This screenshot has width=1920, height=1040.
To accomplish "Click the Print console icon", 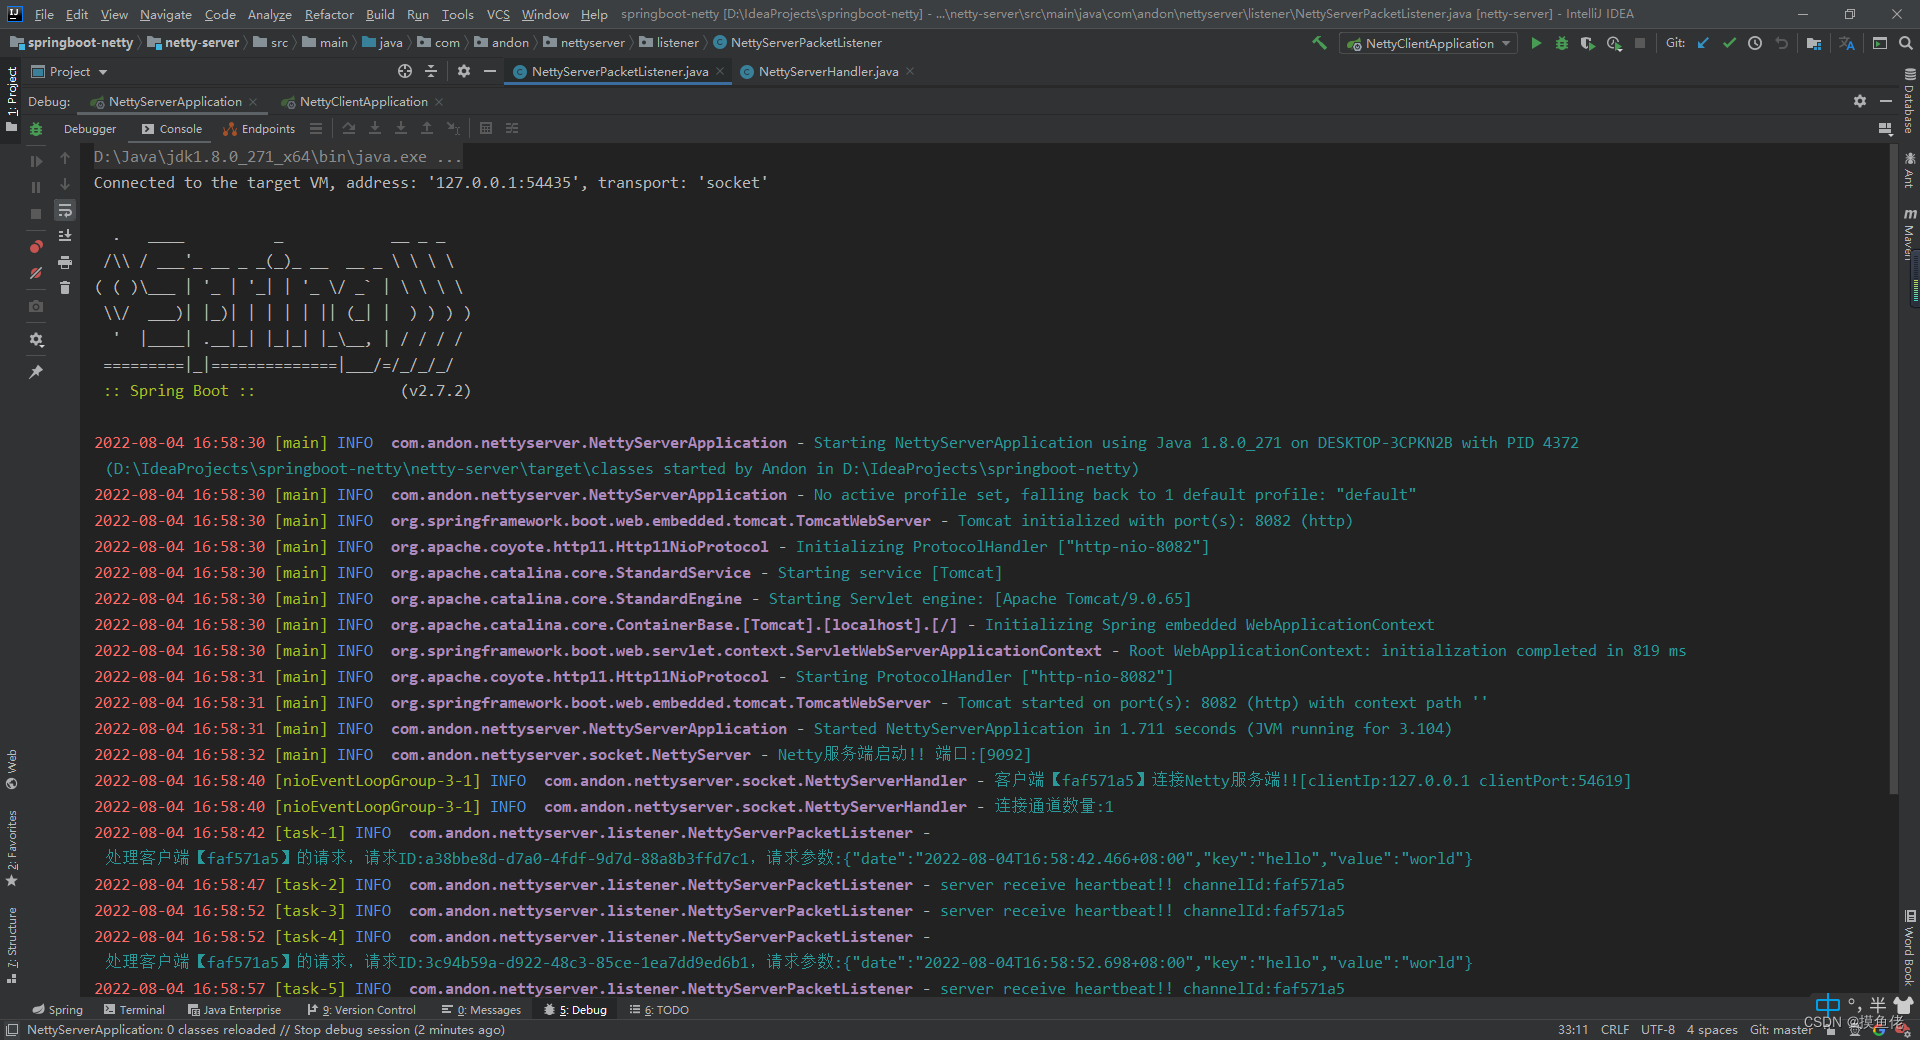I will tap(65, 262).
